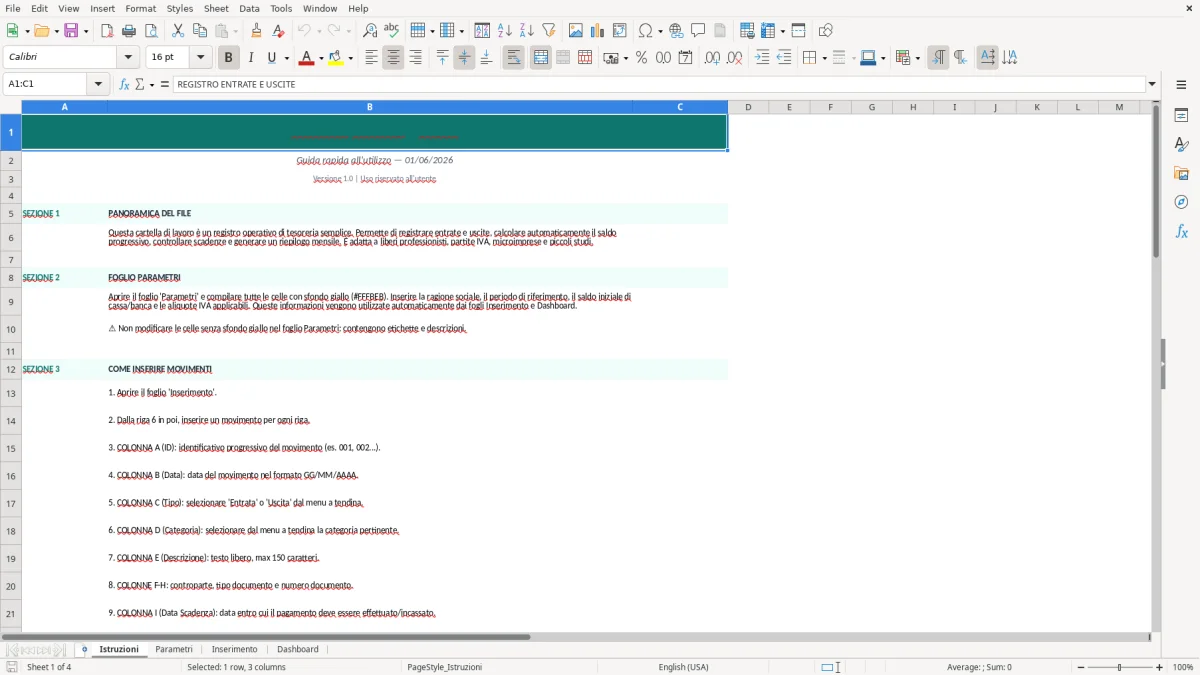Click the Background Color yellow swatch
The image size is (1200, 675).
click(x=336, y=58)
